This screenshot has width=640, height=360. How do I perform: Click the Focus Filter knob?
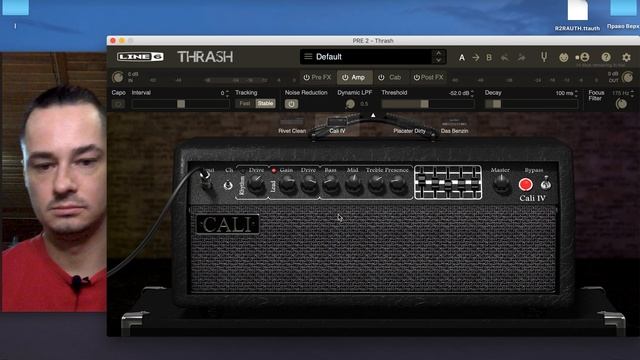(621, 104)
